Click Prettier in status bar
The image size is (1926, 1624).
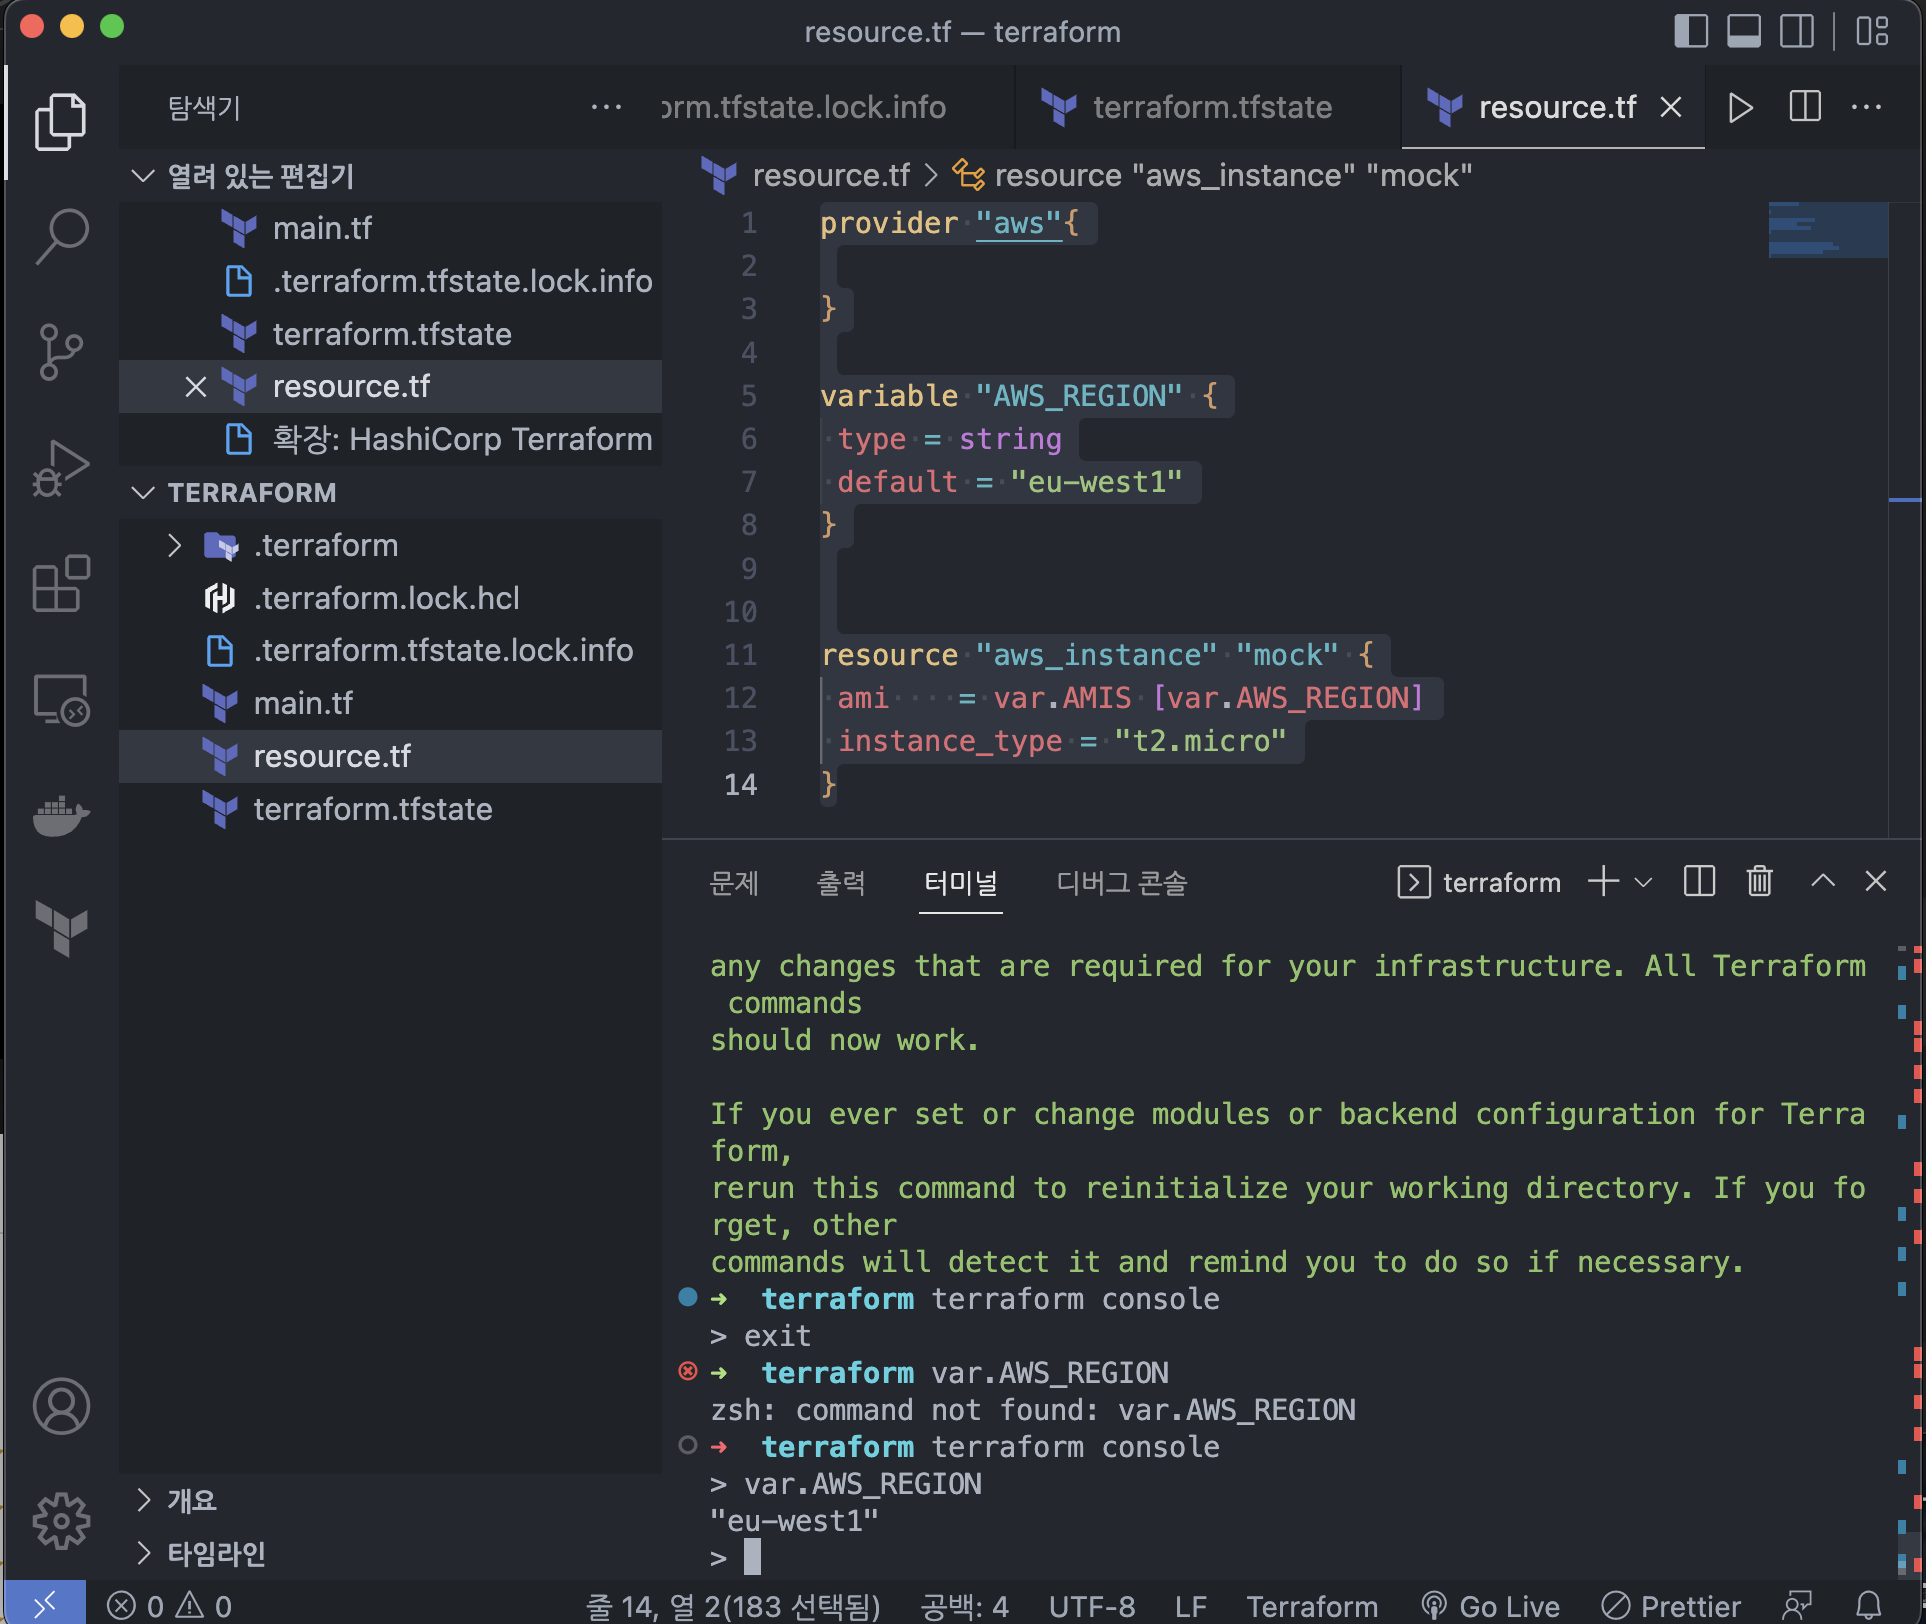[x=1671, y=1606]
